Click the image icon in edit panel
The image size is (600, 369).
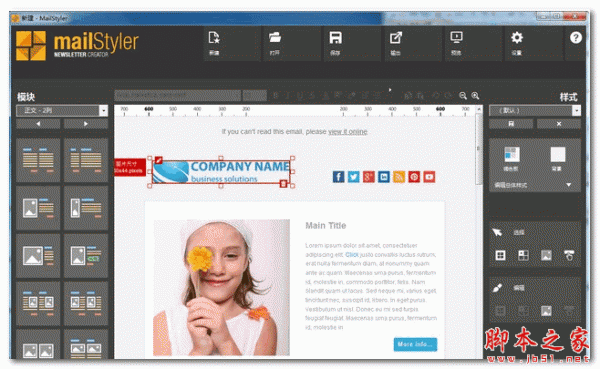546,310
